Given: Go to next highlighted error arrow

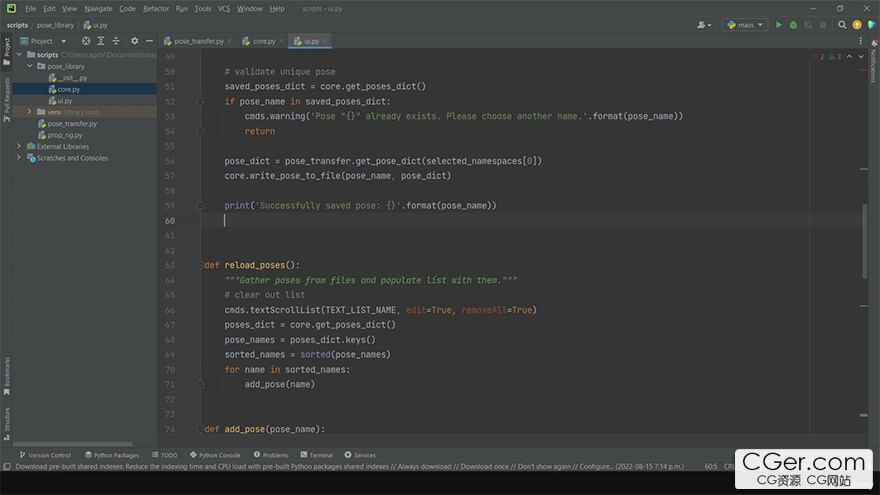Looking at the screenshot, I should [x=861, y=57].
